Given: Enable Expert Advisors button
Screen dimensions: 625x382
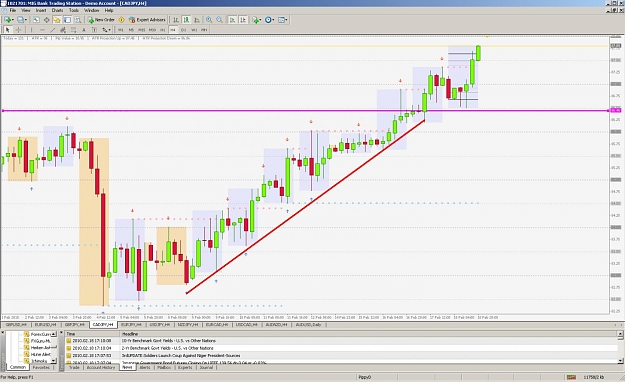Looking at the screenshot, I should coord(147,20).
